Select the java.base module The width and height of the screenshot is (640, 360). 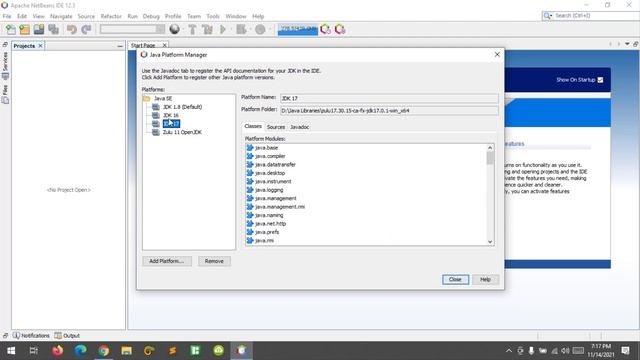click(266, 148)
